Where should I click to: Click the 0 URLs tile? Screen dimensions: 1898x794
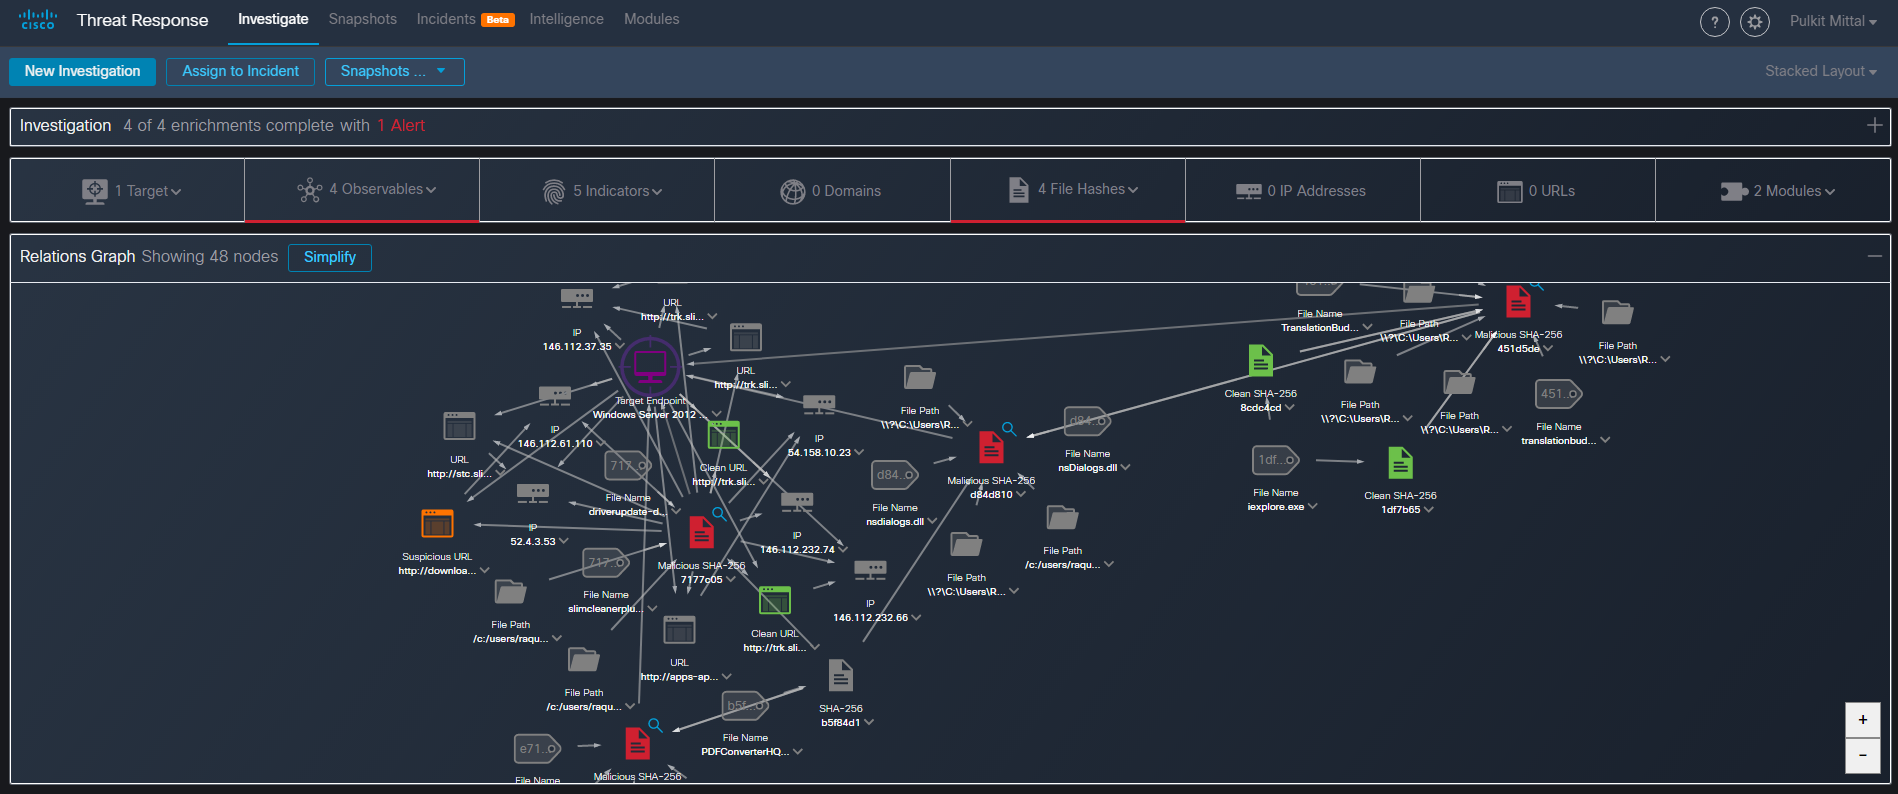pyautogui.click(x=1538, y=191)
